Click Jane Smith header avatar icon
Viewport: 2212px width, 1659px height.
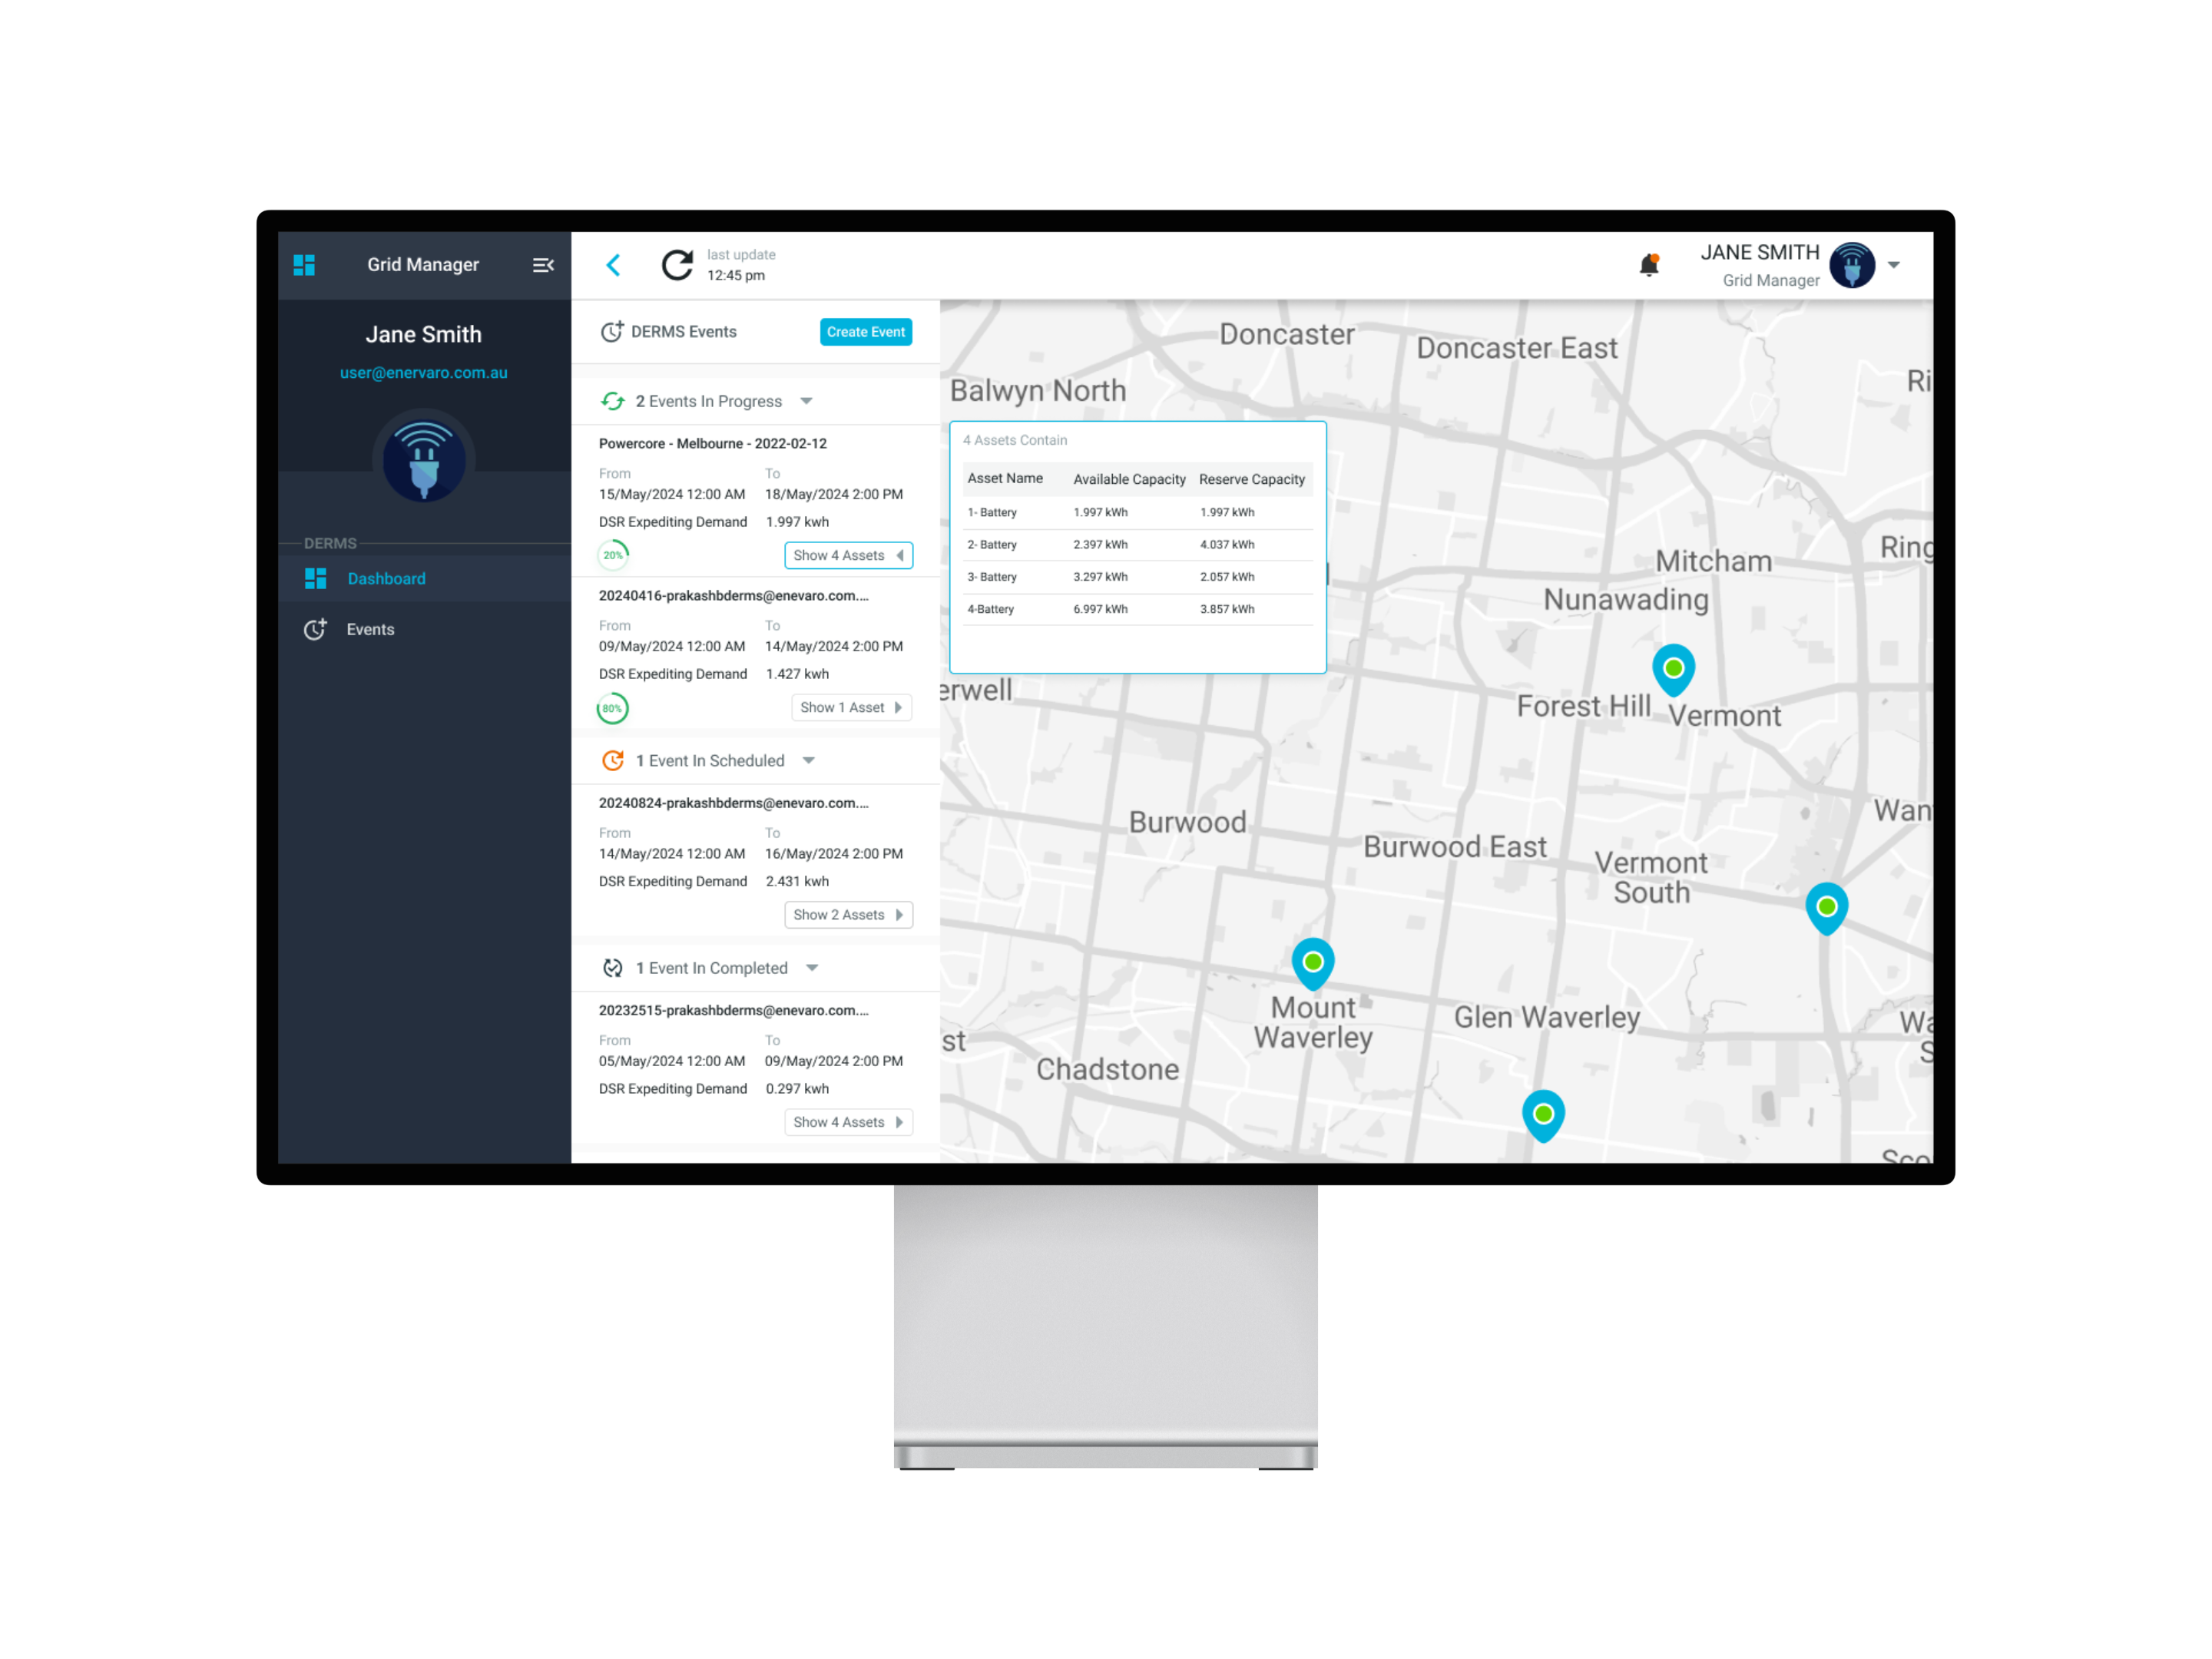tap(1852, 266)
